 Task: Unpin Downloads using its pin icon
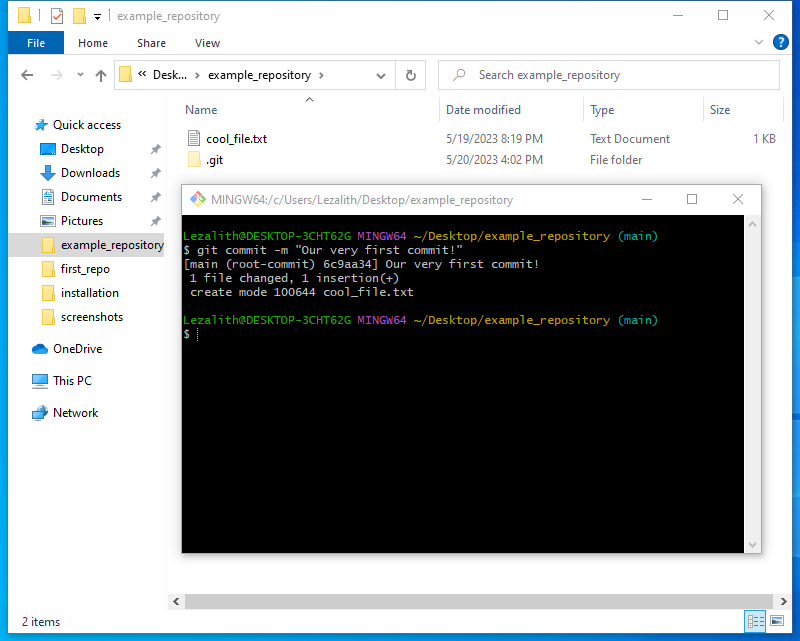coord(156,173)
